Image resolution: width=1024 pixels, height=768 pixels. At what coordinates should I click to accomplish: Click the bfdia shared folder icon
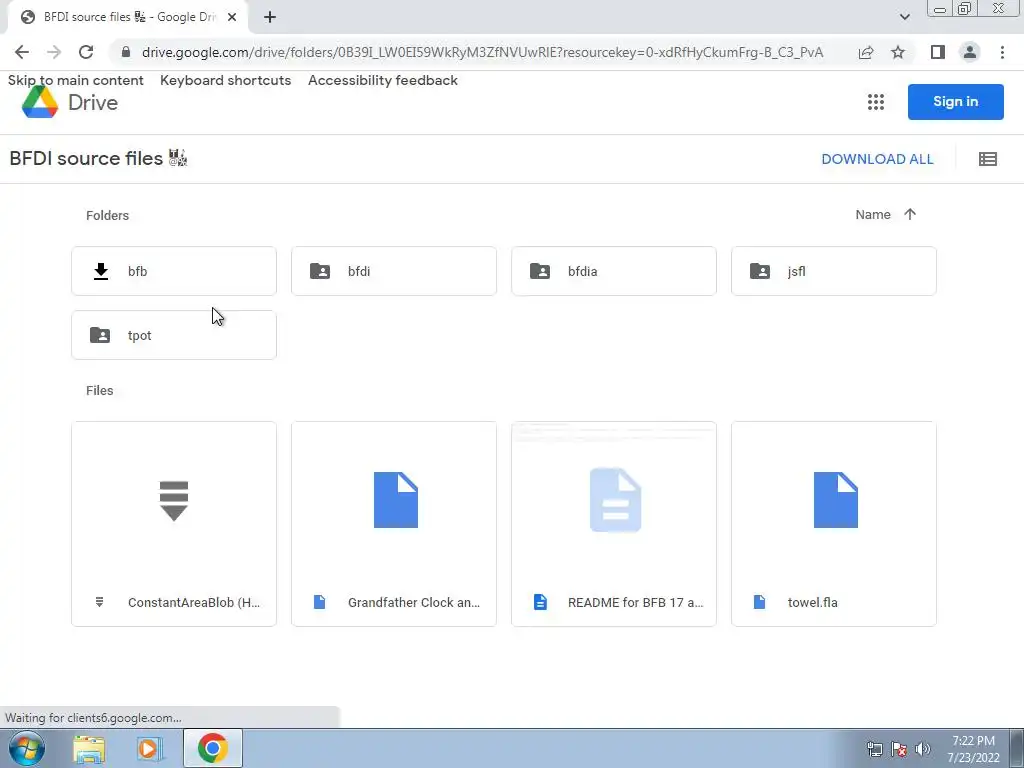tap(540, 271)
